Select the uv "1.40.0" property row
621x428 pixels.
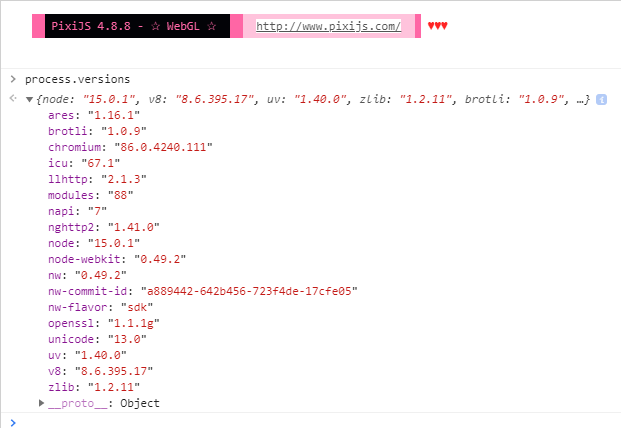(87, 355)
